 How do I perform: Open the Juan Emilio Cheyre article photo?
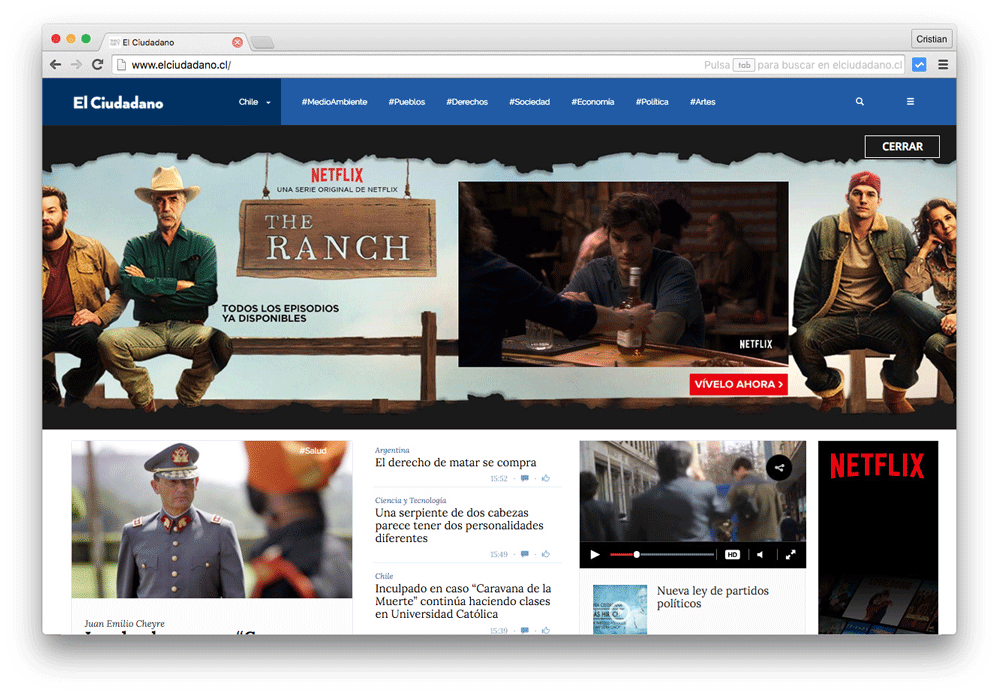coord(212,520)
